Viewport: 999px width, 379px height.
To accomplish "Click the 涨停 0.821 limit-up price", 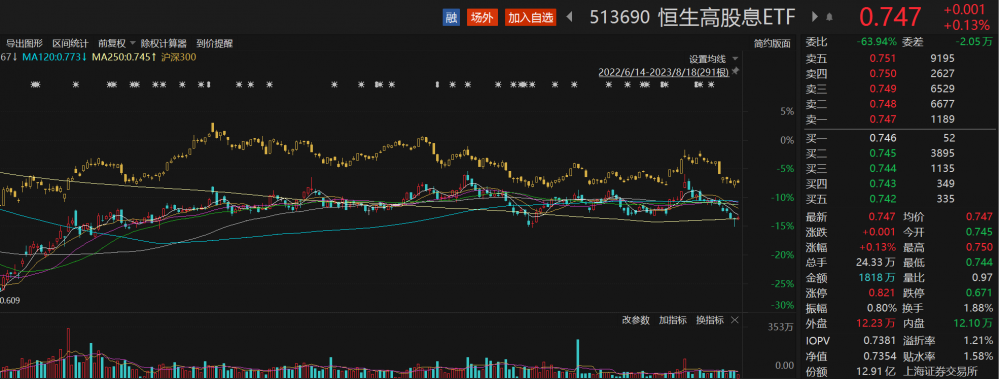I will (883, 294).
